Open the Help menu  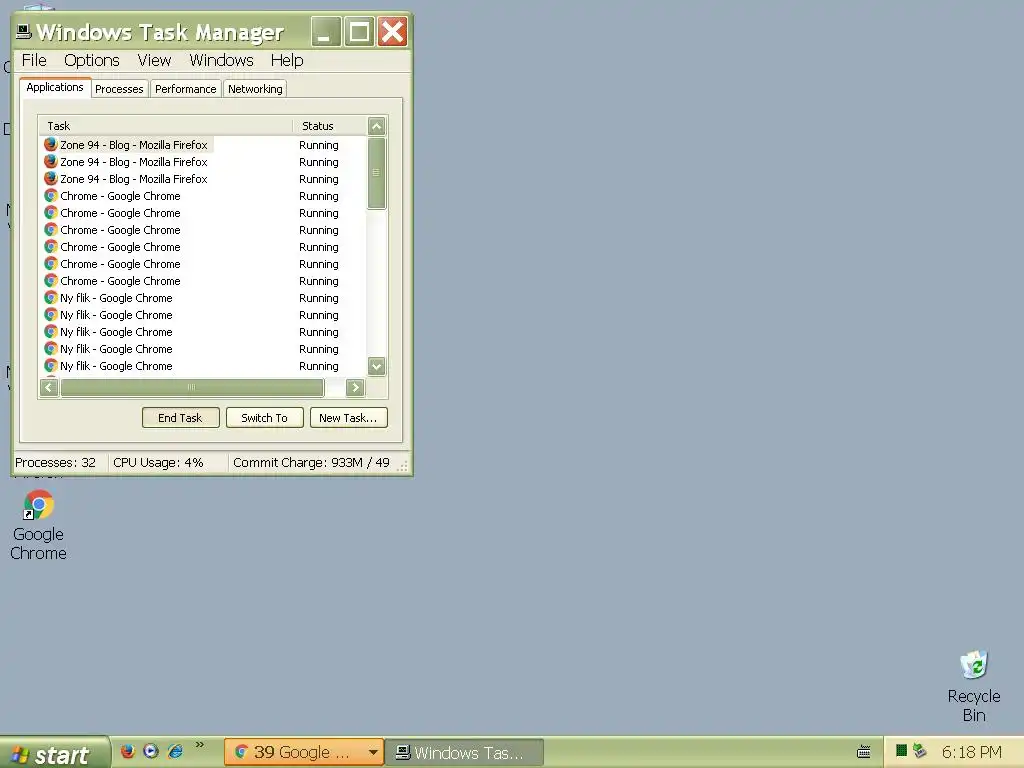287,60
